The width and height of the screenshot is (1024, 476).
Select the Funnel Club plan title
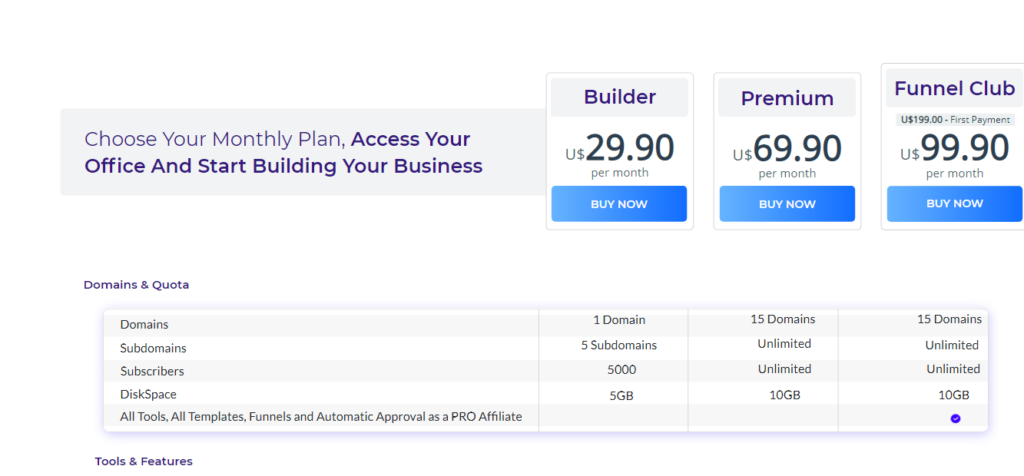coord(954,89)
